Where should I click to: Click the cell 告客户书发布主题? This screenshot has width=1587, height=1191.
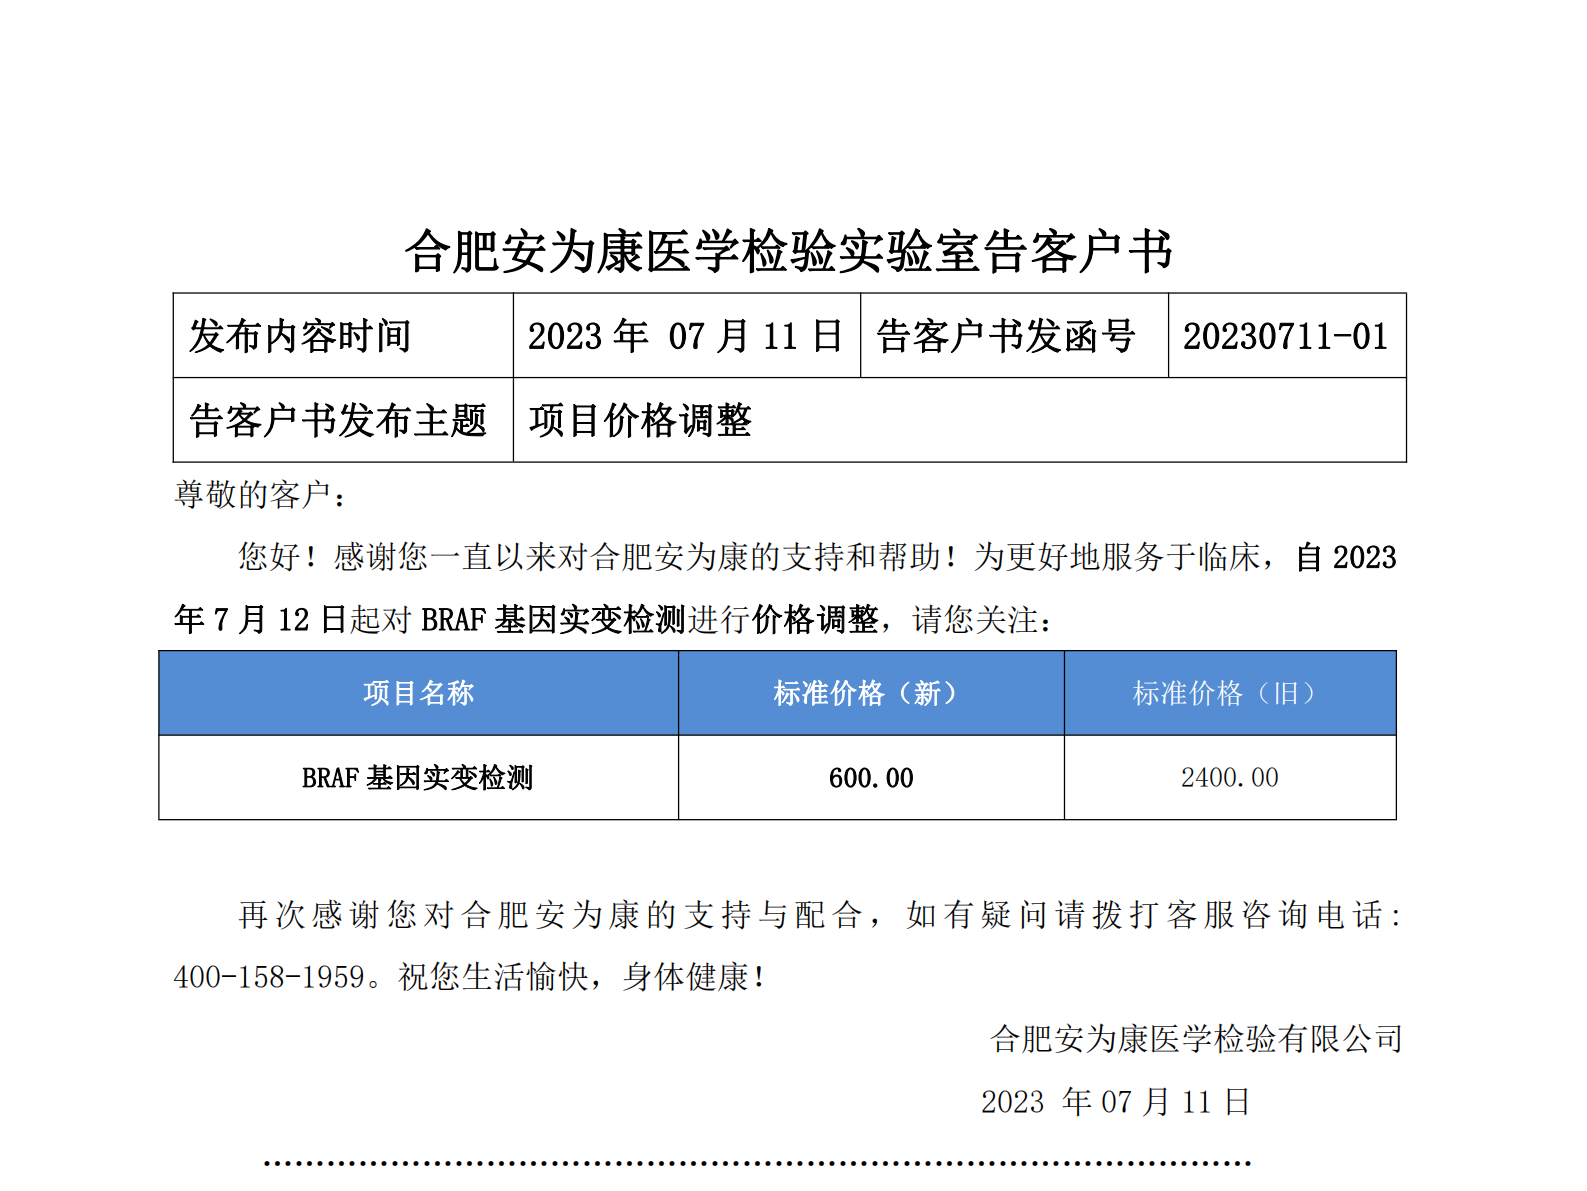(x=343, y=420)
